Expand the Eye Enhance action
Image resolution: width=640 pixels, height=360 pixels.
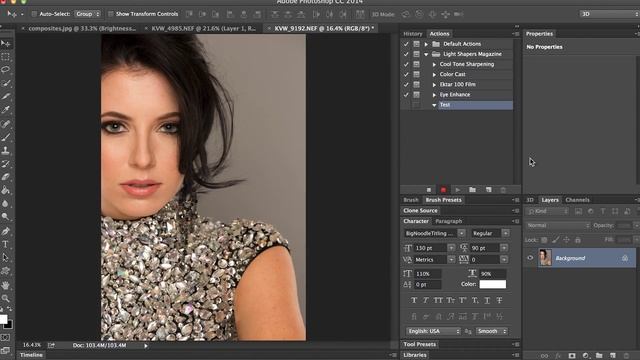434,95
